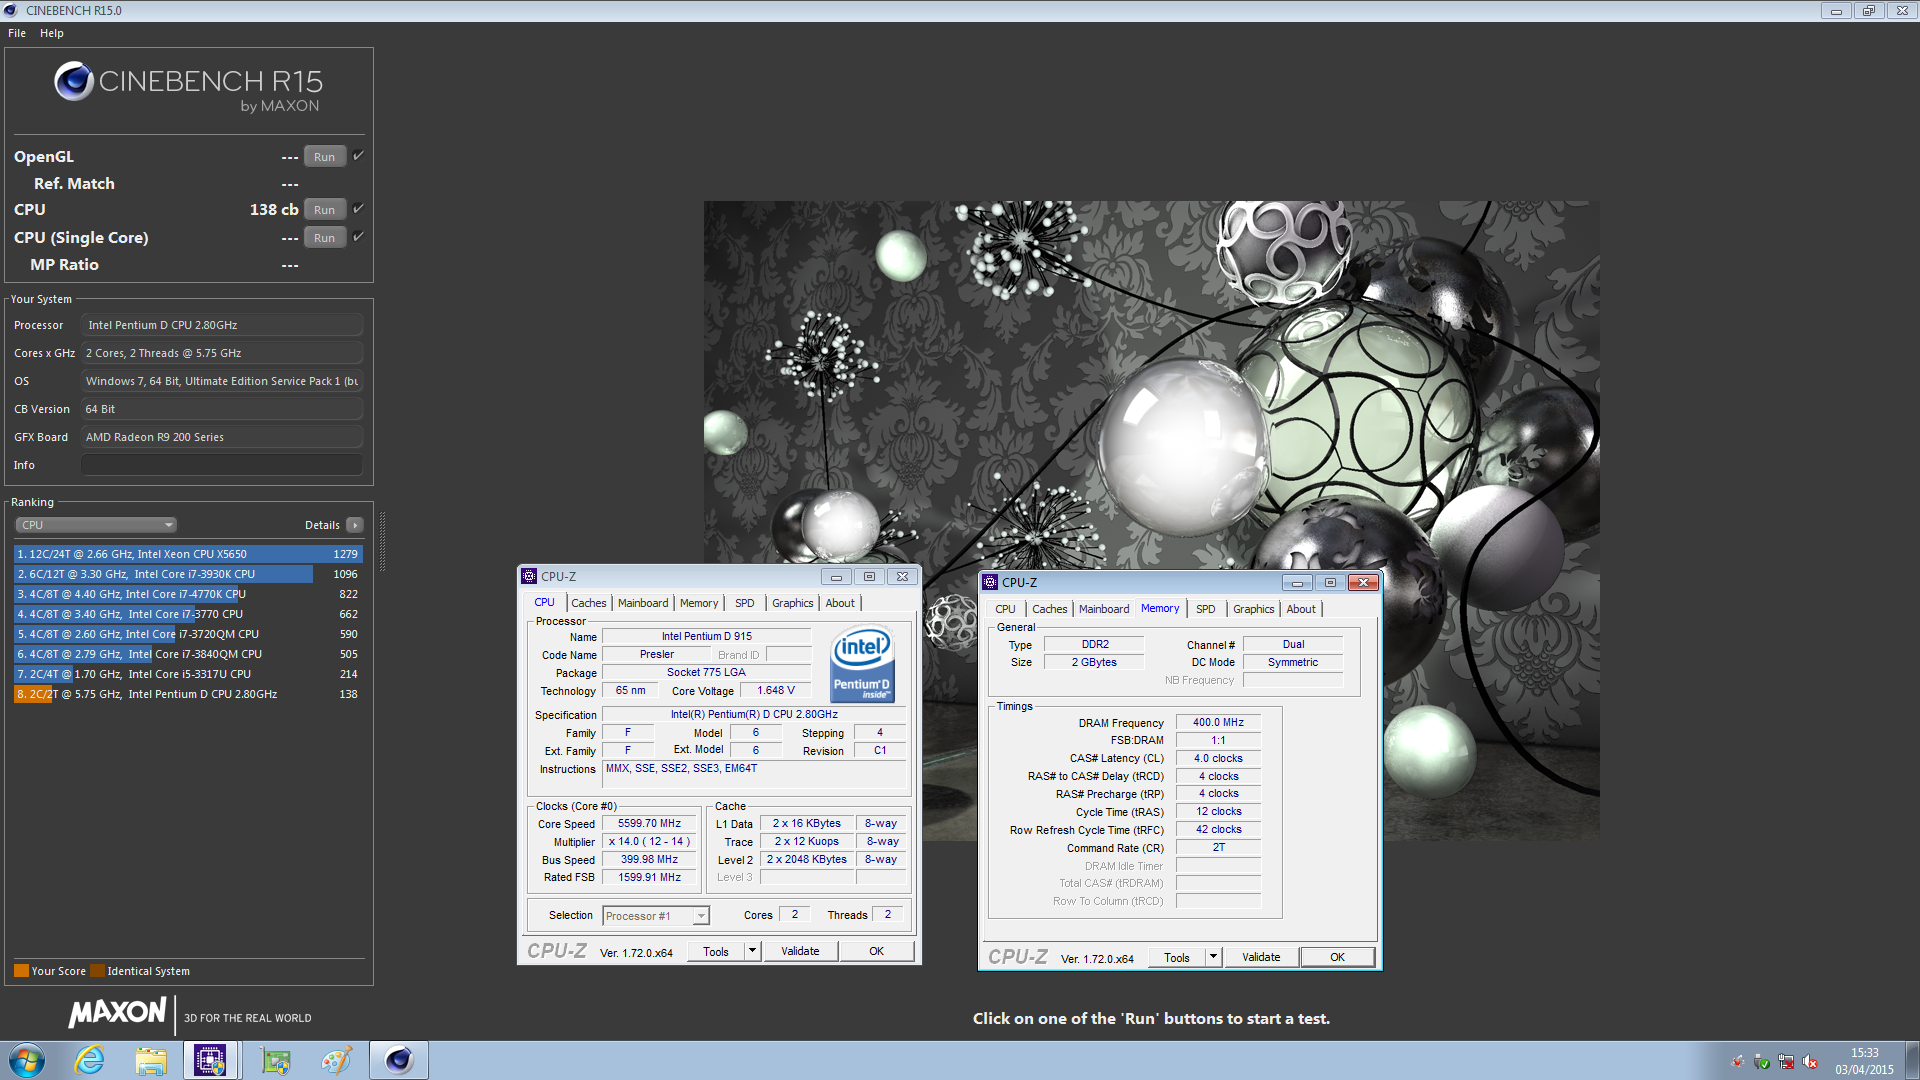This screenshot has width=1920, height=1080.
Task: Select ranking row Intel Xeon CPU X5650
Action: click(188, 554)
